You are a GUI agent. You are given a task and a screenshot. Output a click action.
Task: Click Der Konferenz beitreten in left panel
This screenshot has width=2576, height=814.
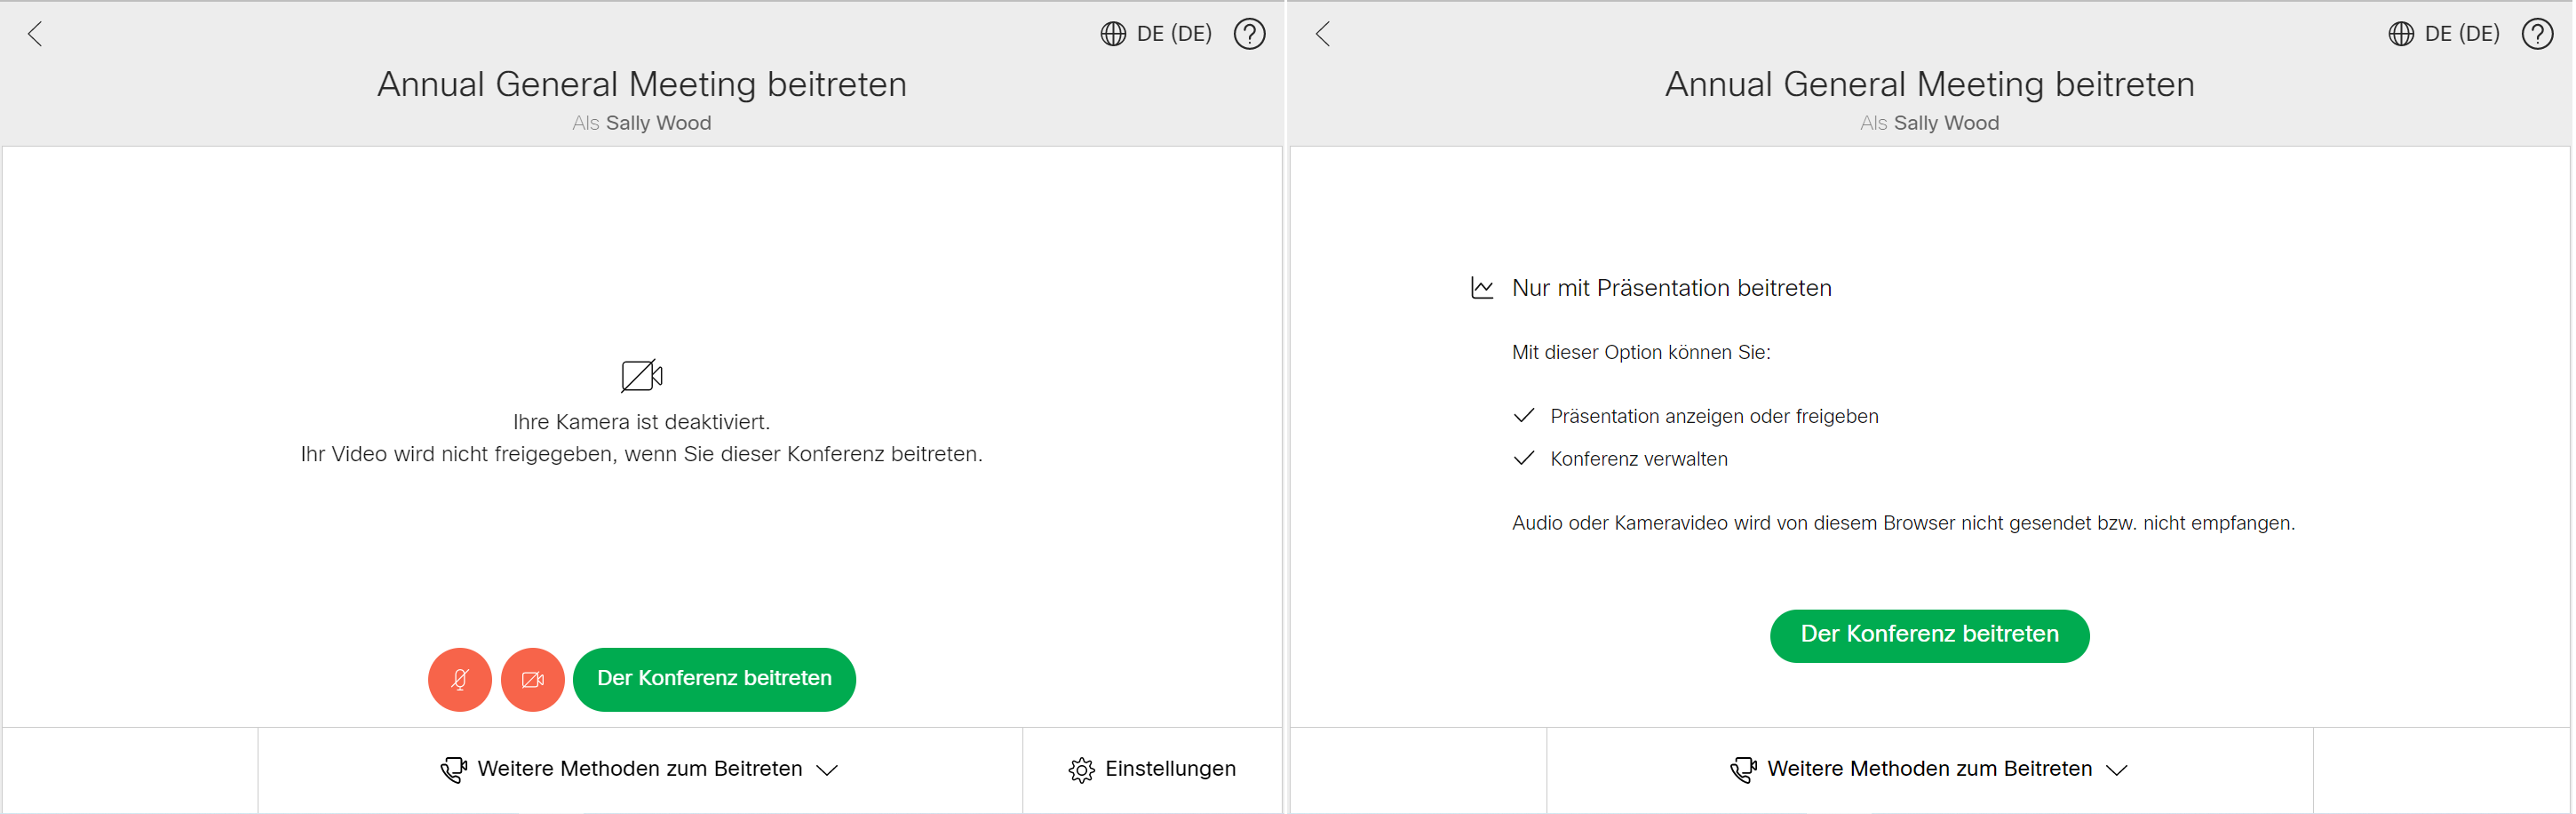[714, 680]
